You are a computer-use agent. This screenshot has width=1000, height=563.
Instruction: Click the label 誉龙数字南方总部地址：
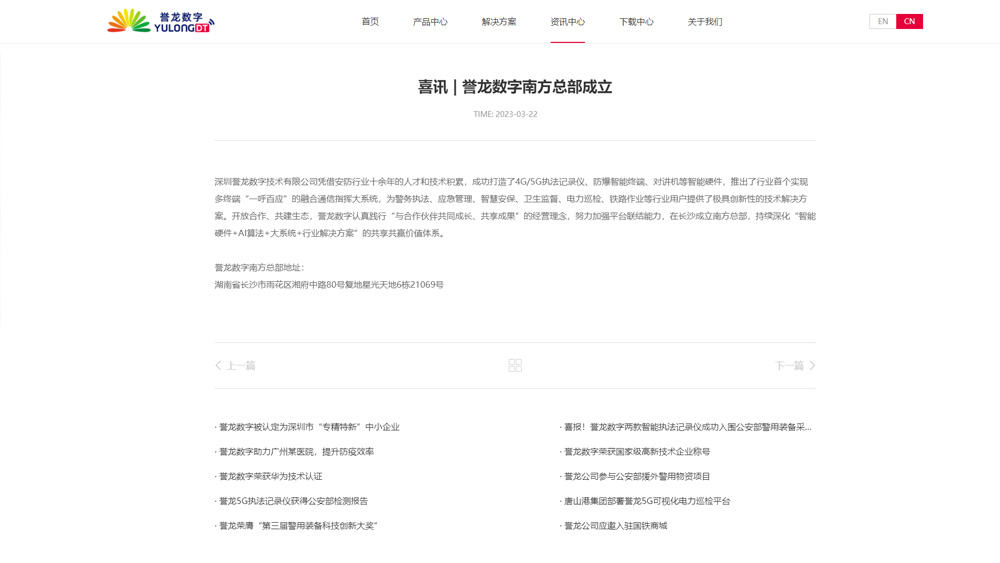[260, 267]
